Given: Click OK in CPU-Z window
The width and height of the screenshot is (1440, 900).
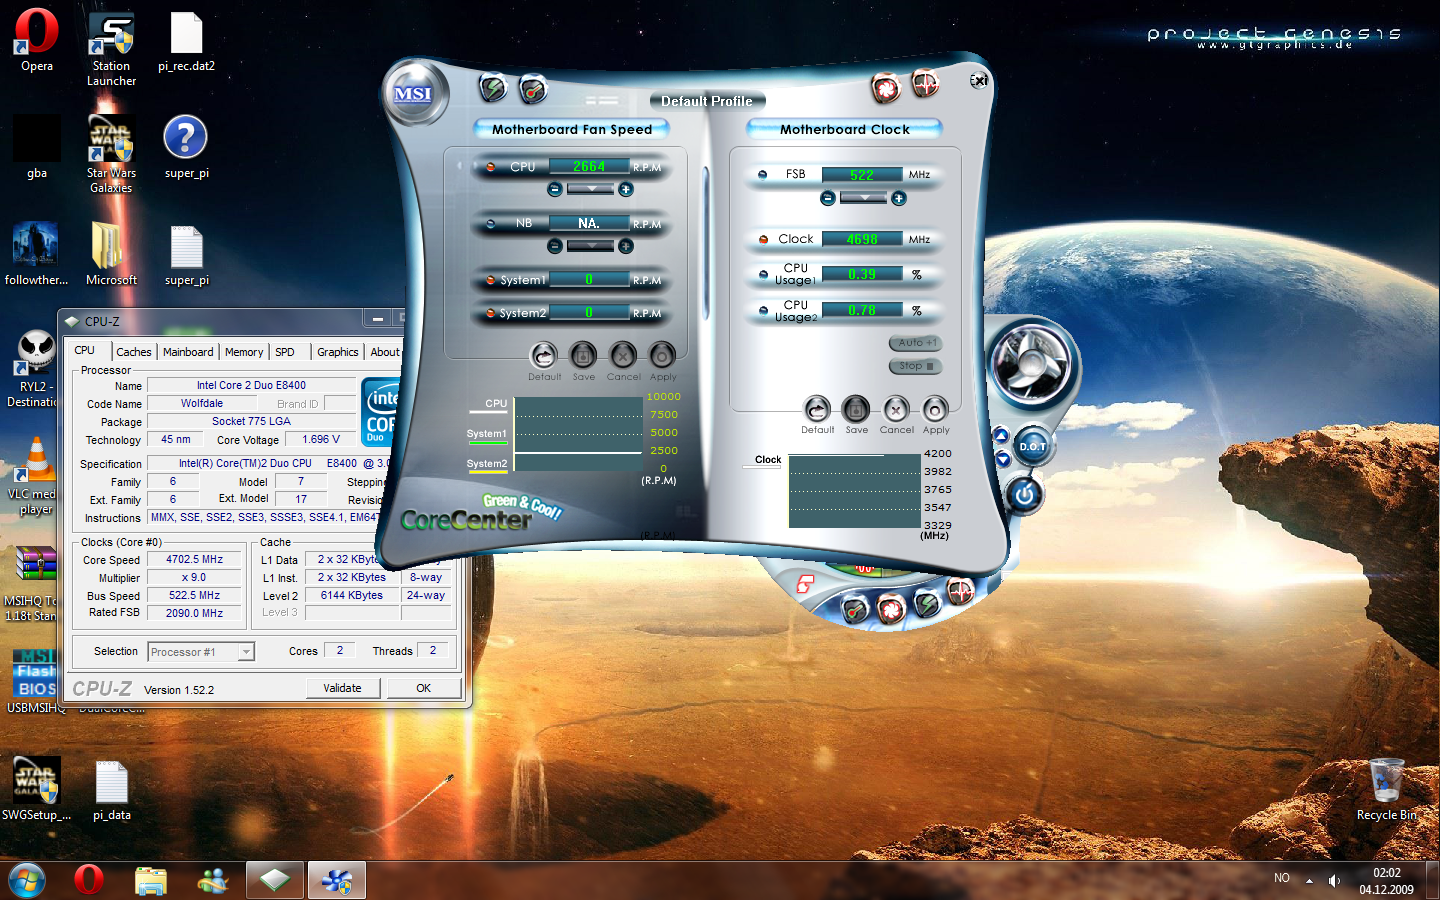Looking at the screenshot, I should (424, 688).
